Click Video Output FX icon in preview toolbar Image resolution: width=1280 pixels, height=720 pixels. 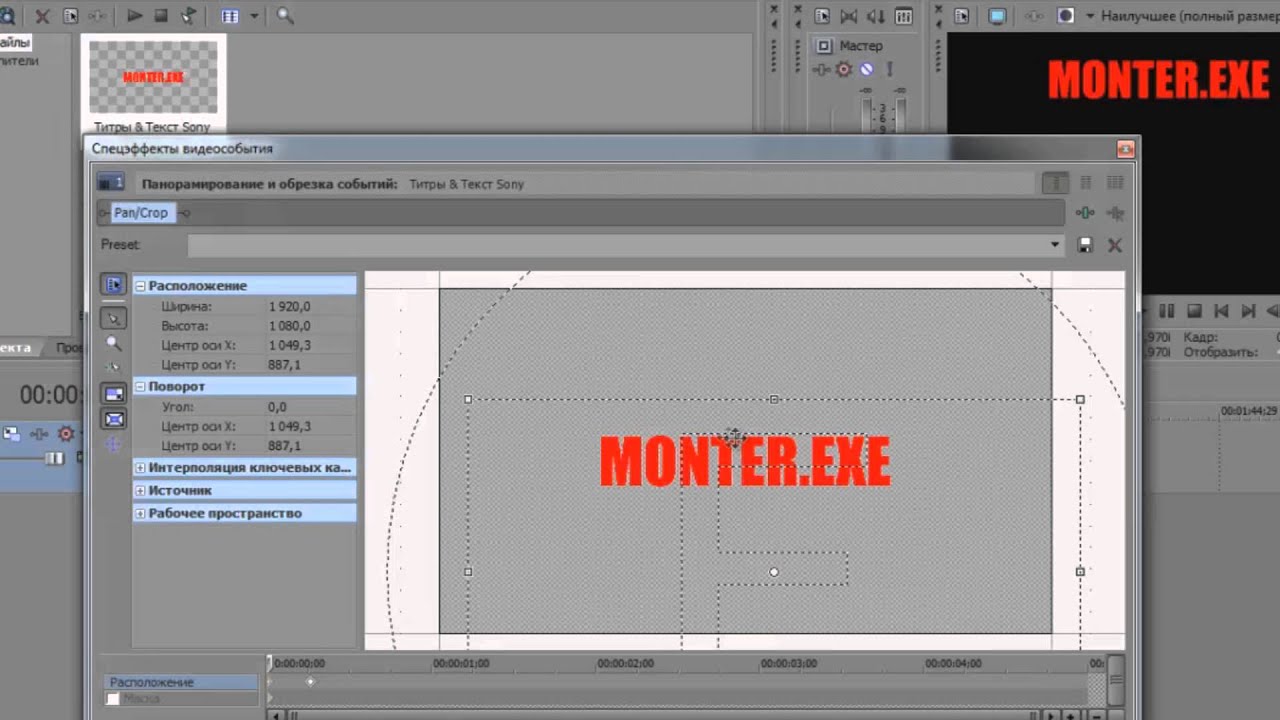click(x=1036, y=16)
